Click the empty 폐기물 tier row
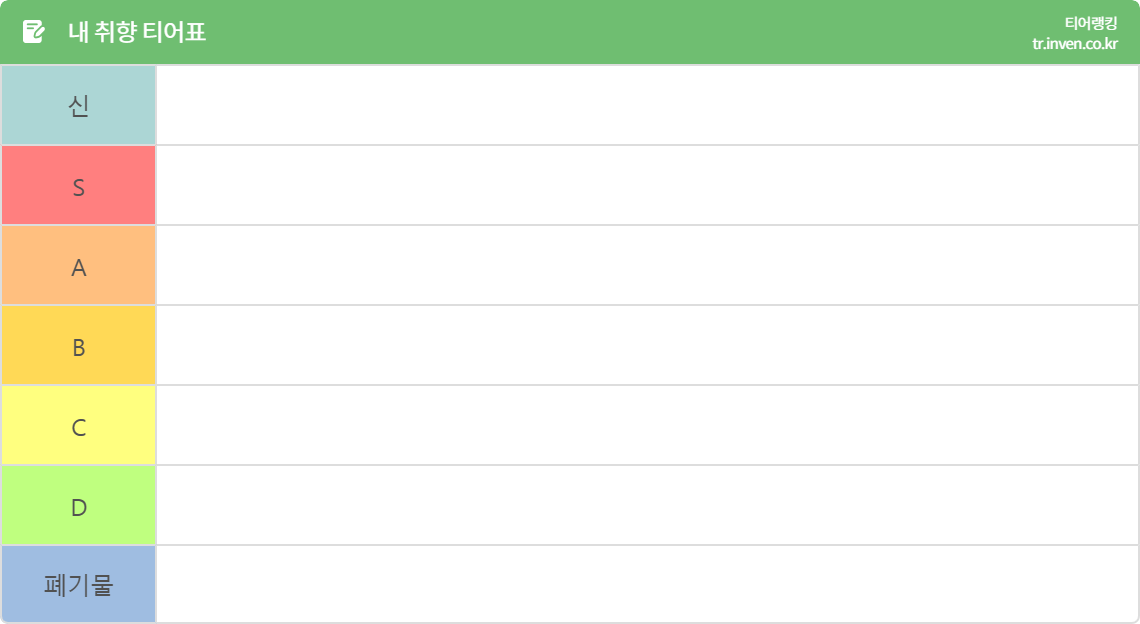Image resolution: width=1140 pixels, height=624 pixels. [647, 584]
